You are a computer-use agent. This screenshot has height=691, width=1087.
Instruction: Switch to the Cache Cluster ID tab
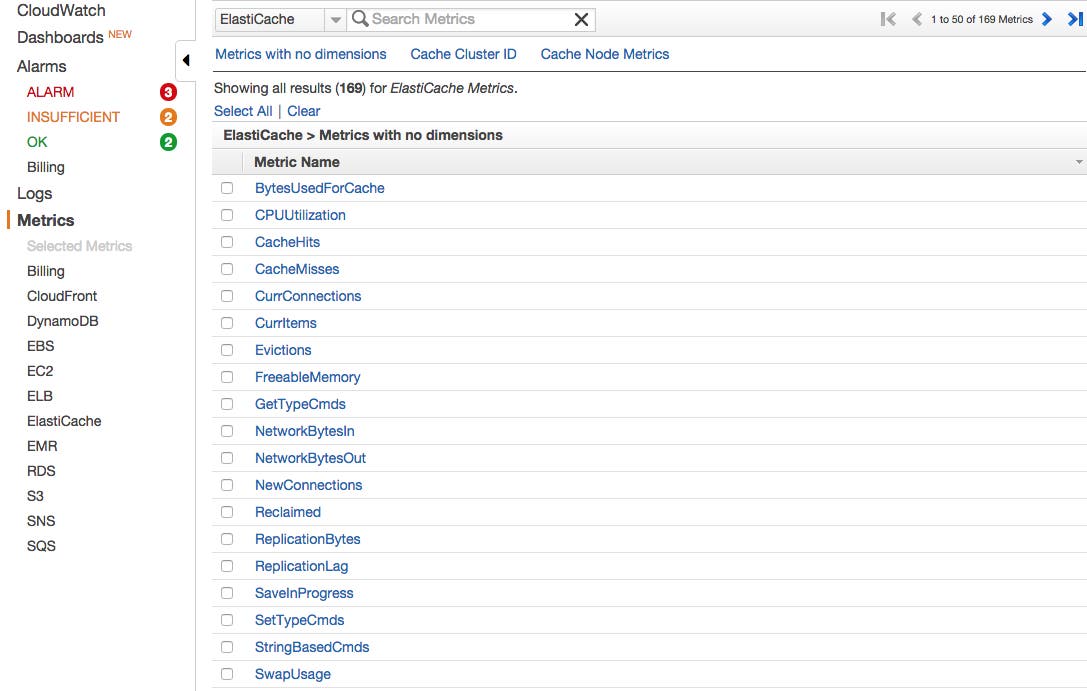click(463, 54)
